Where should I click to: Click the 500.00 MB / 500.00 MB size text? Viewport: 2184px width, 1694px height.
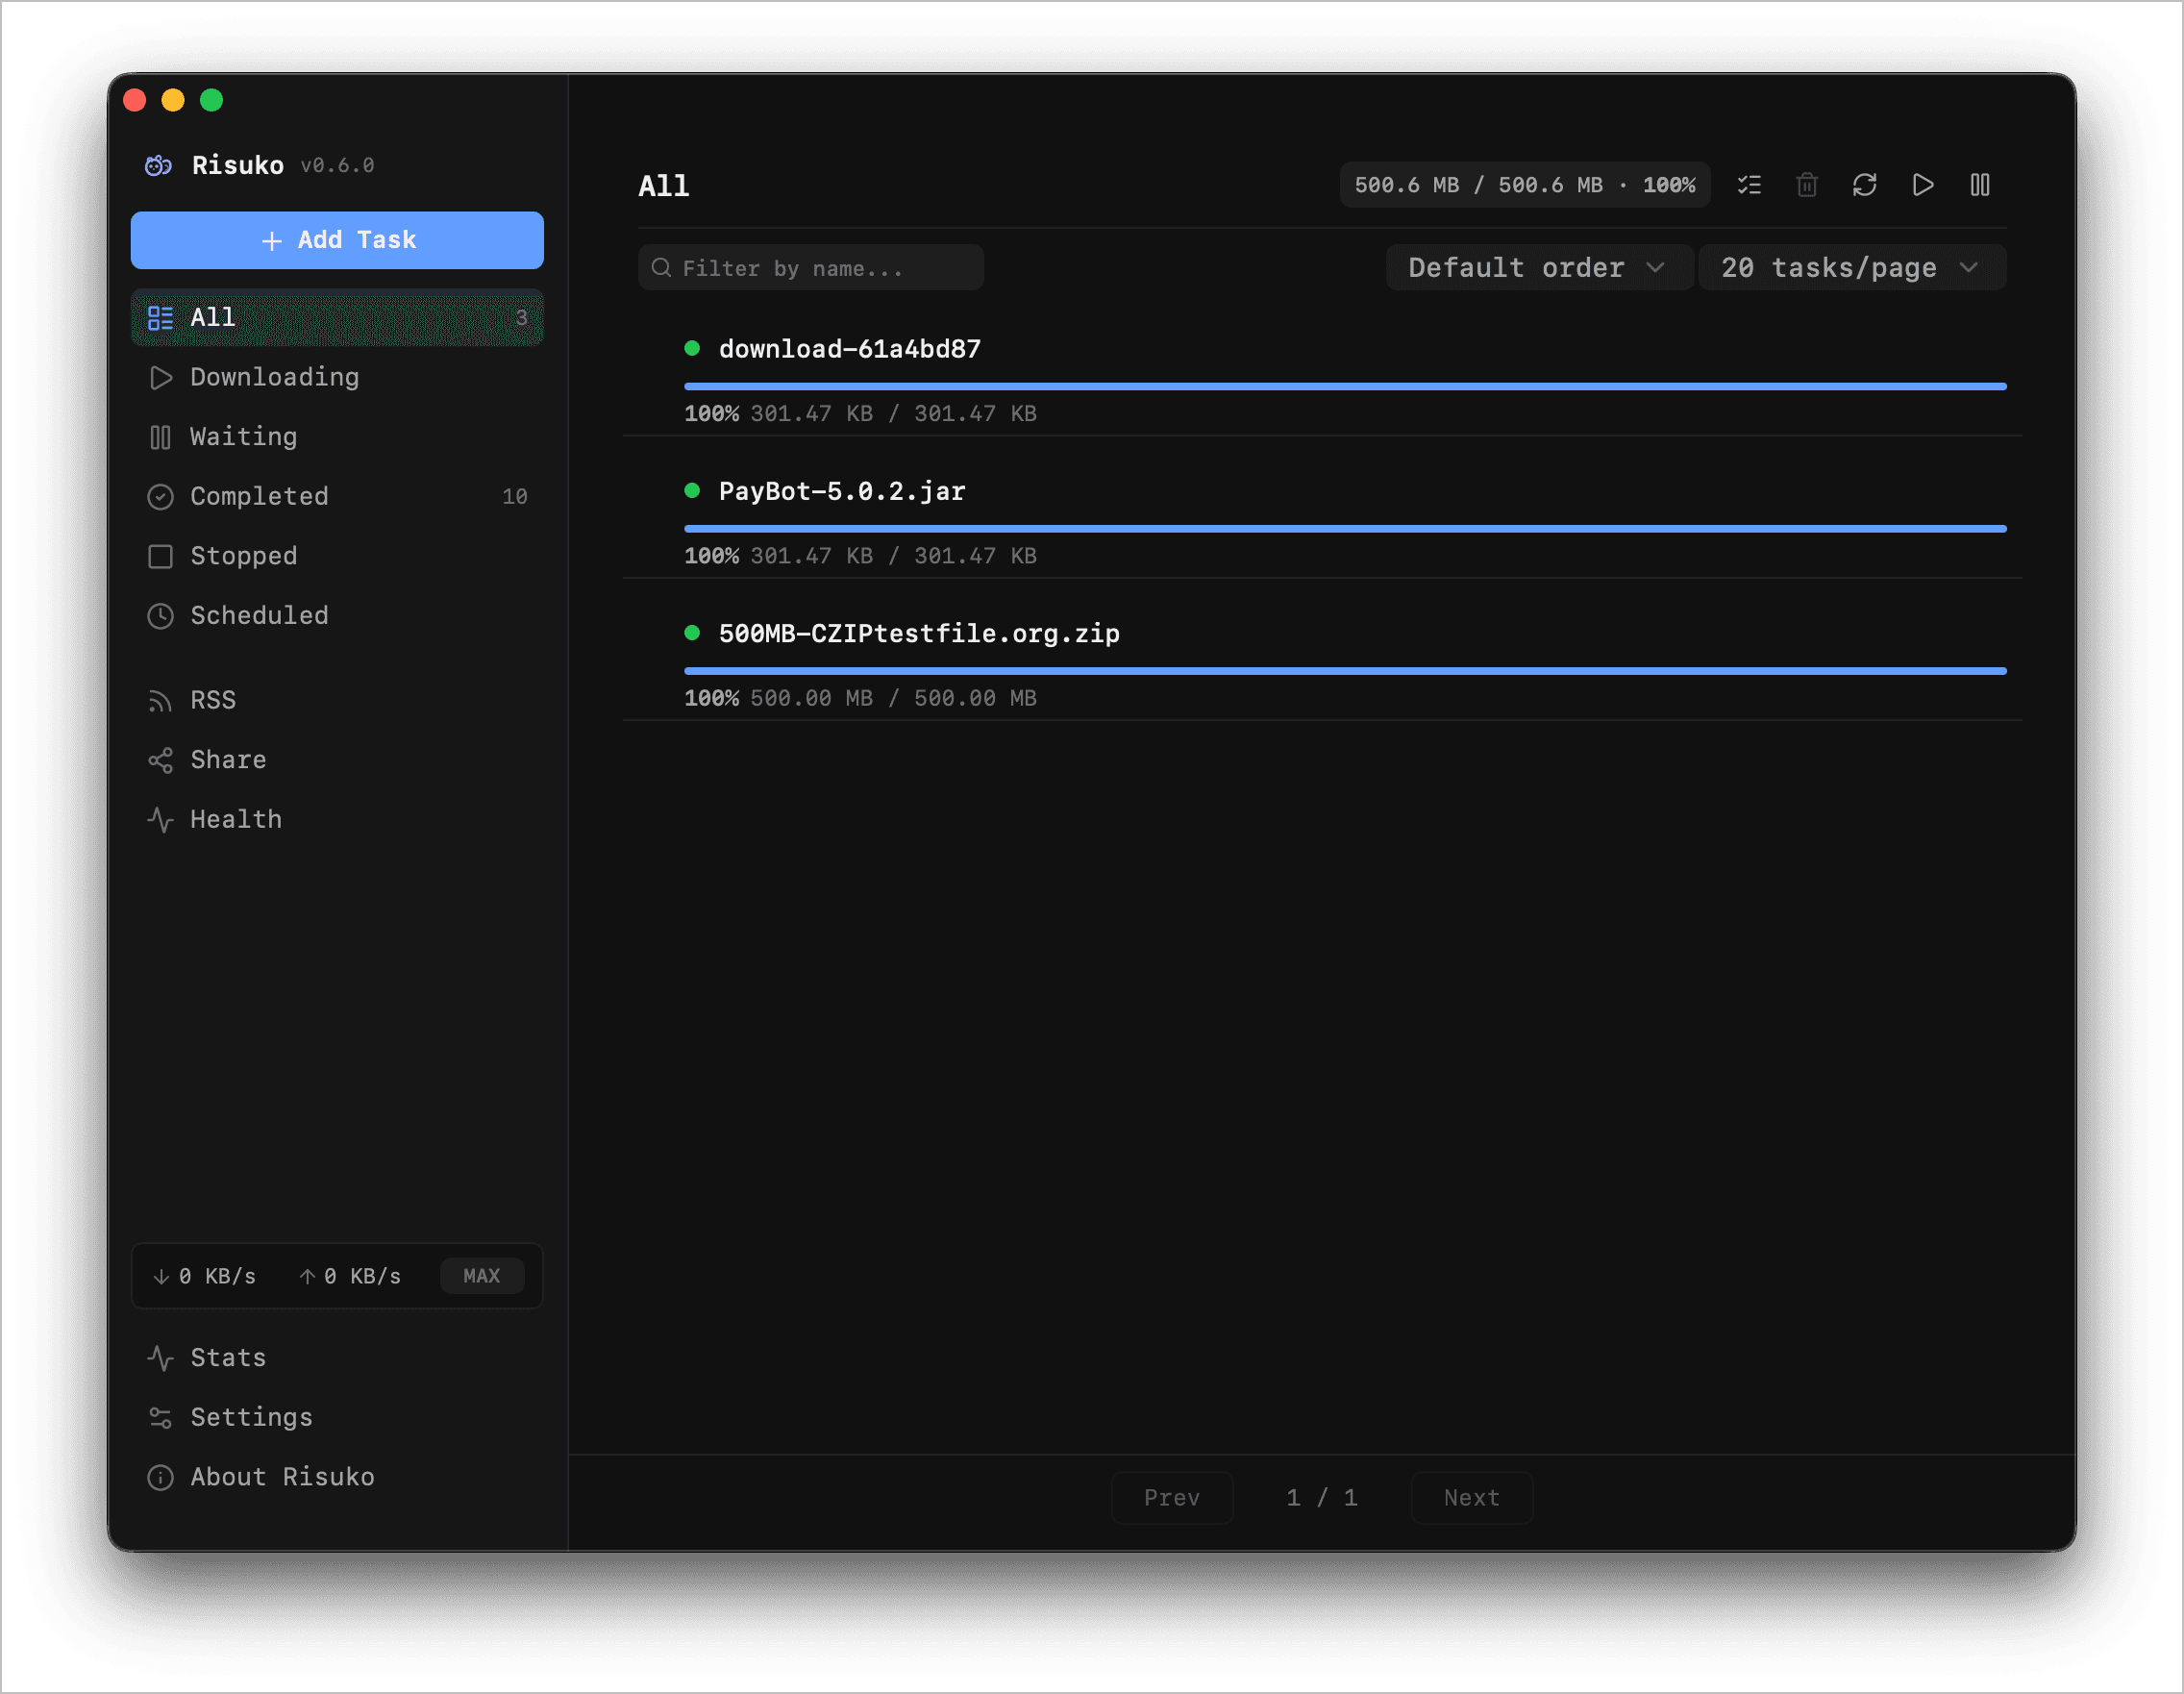pos(893,698)
